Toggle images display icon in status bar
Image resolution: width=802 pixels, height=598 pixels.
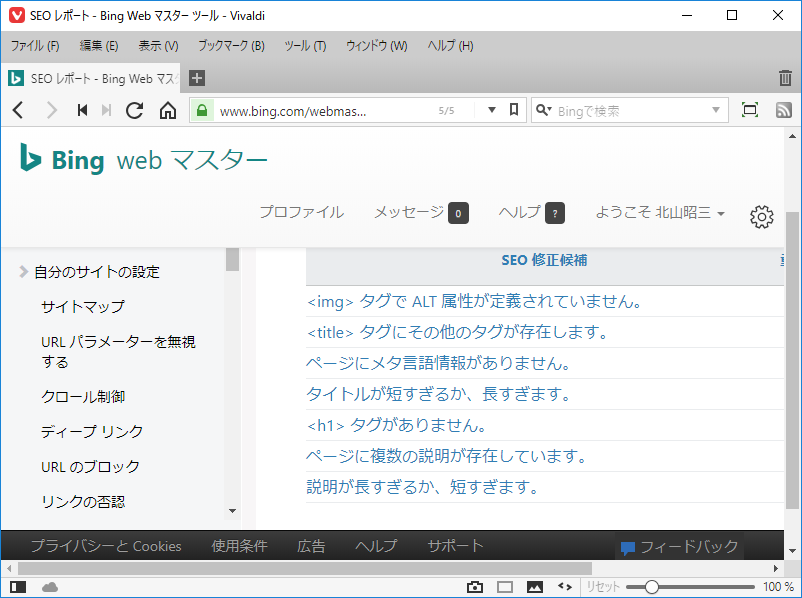534,587
